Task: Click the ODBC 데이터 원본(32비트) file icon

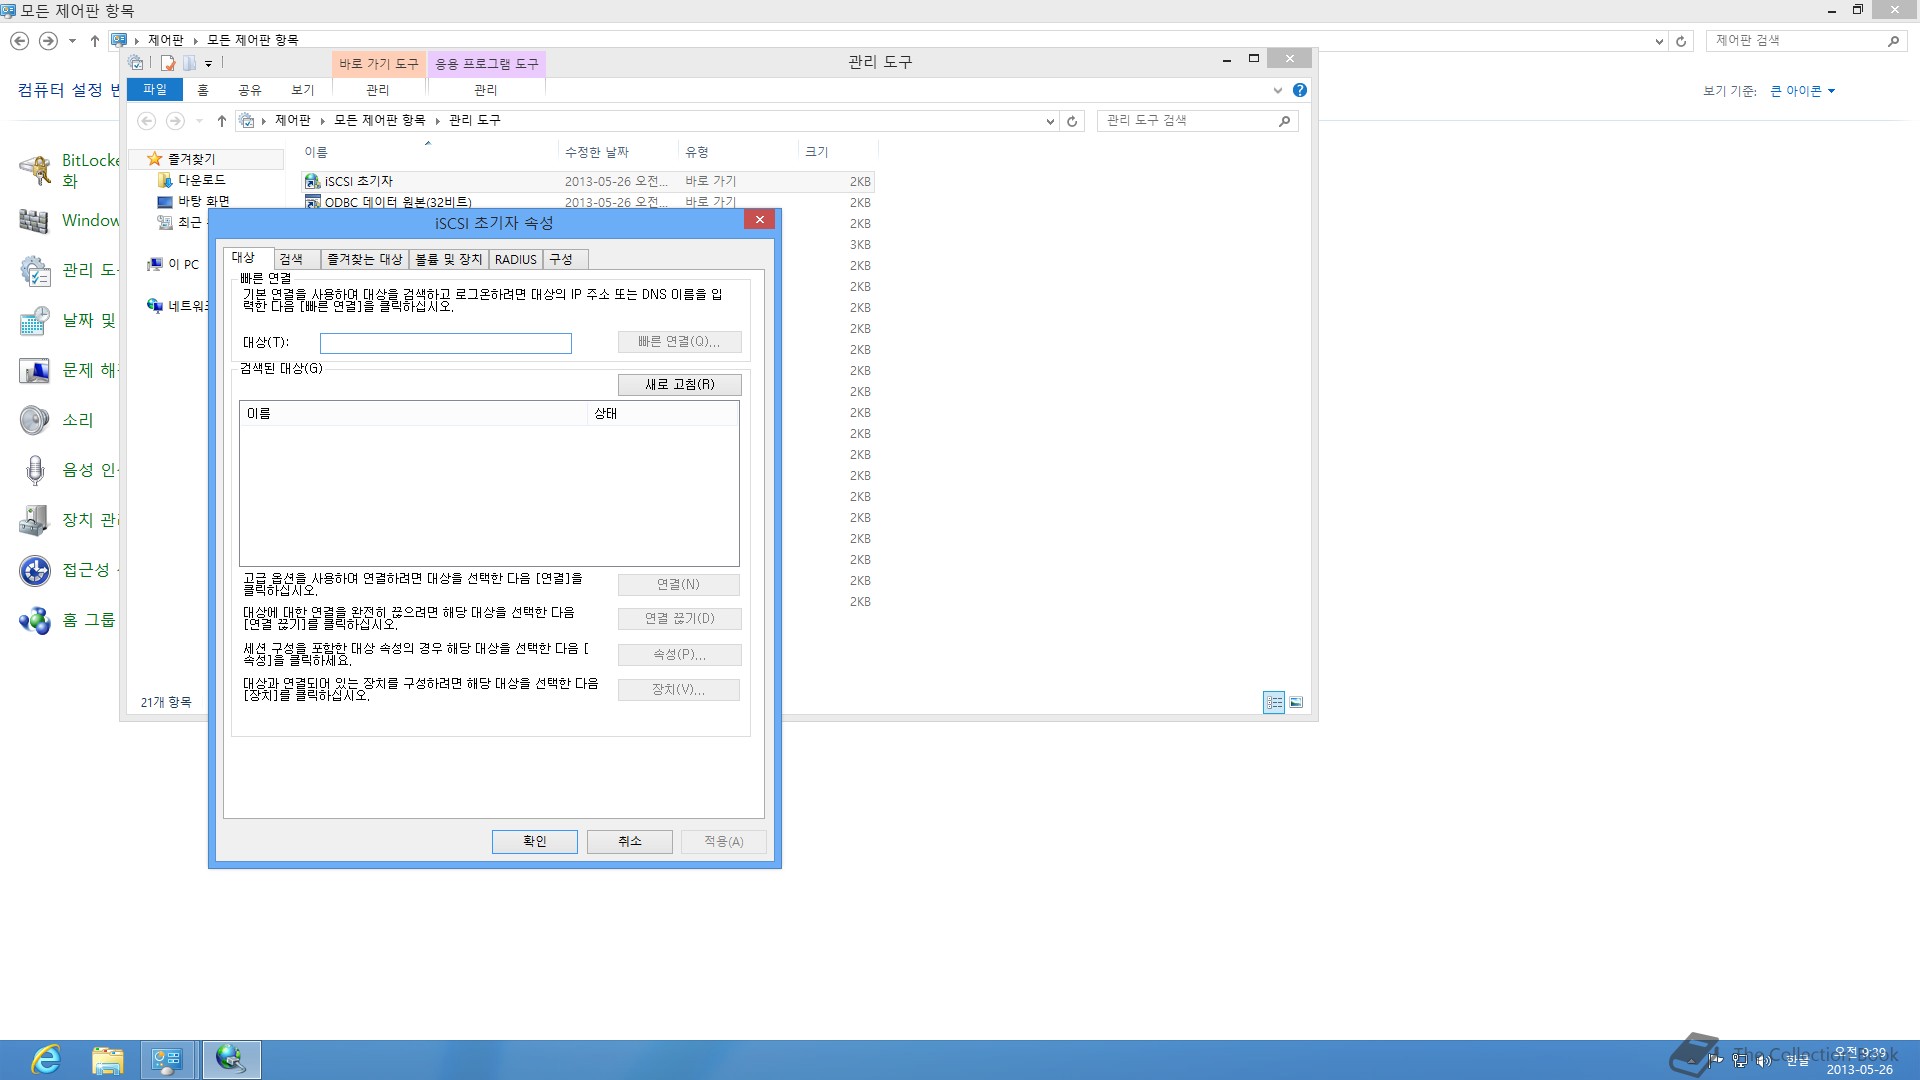Action: point(313,202)
